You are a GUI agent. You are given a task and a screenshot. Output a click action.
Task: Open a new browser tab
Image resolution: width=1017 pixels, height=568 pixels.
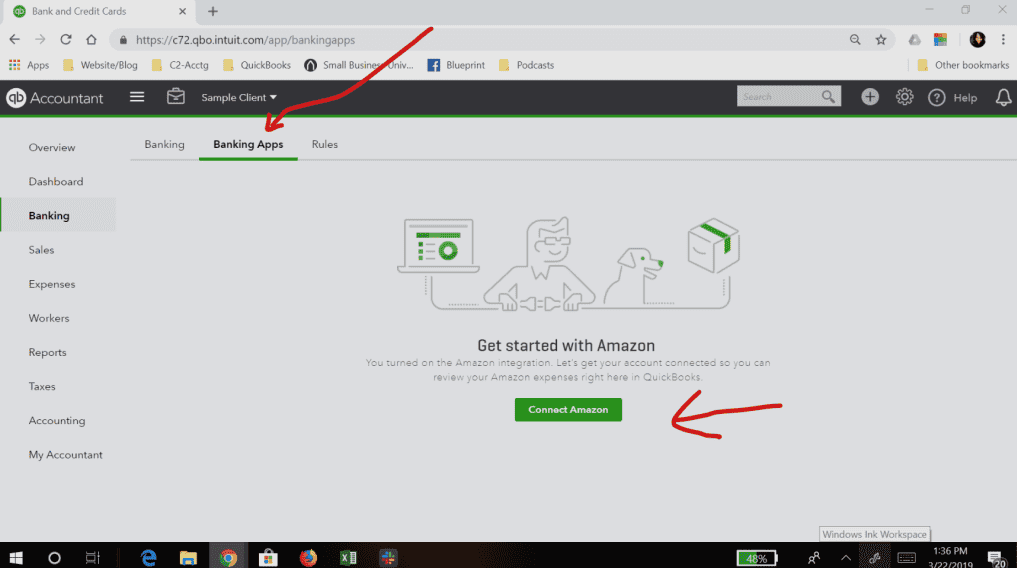pyautogui.click(x=213, y=11)
